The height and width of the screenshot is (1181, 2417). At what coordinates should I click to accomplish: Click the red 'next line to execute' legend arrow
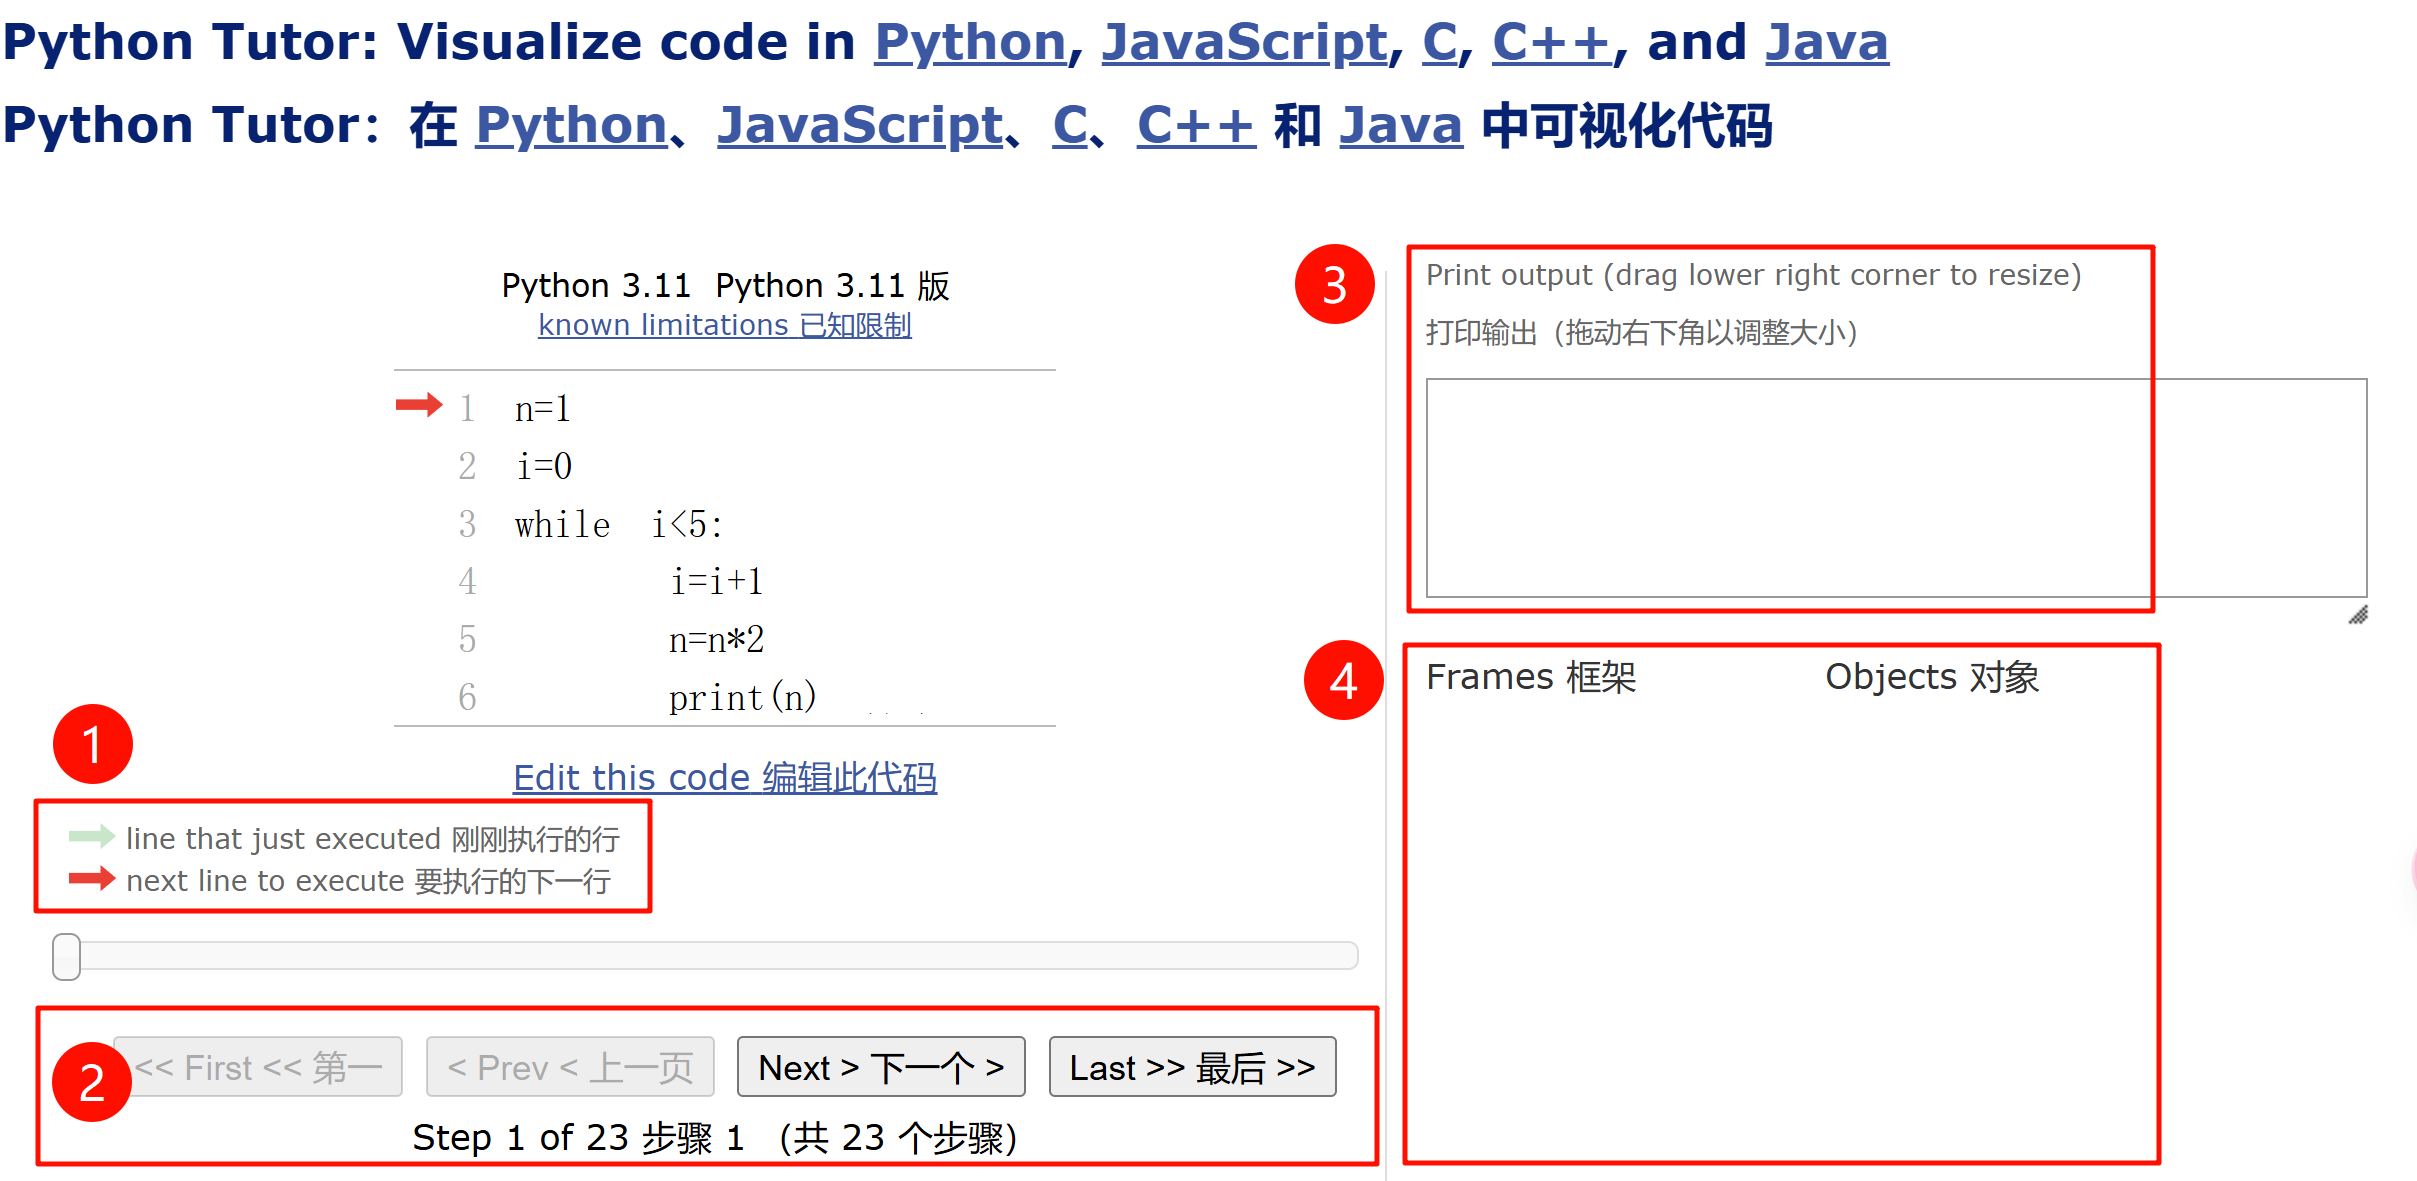point(91,879)
